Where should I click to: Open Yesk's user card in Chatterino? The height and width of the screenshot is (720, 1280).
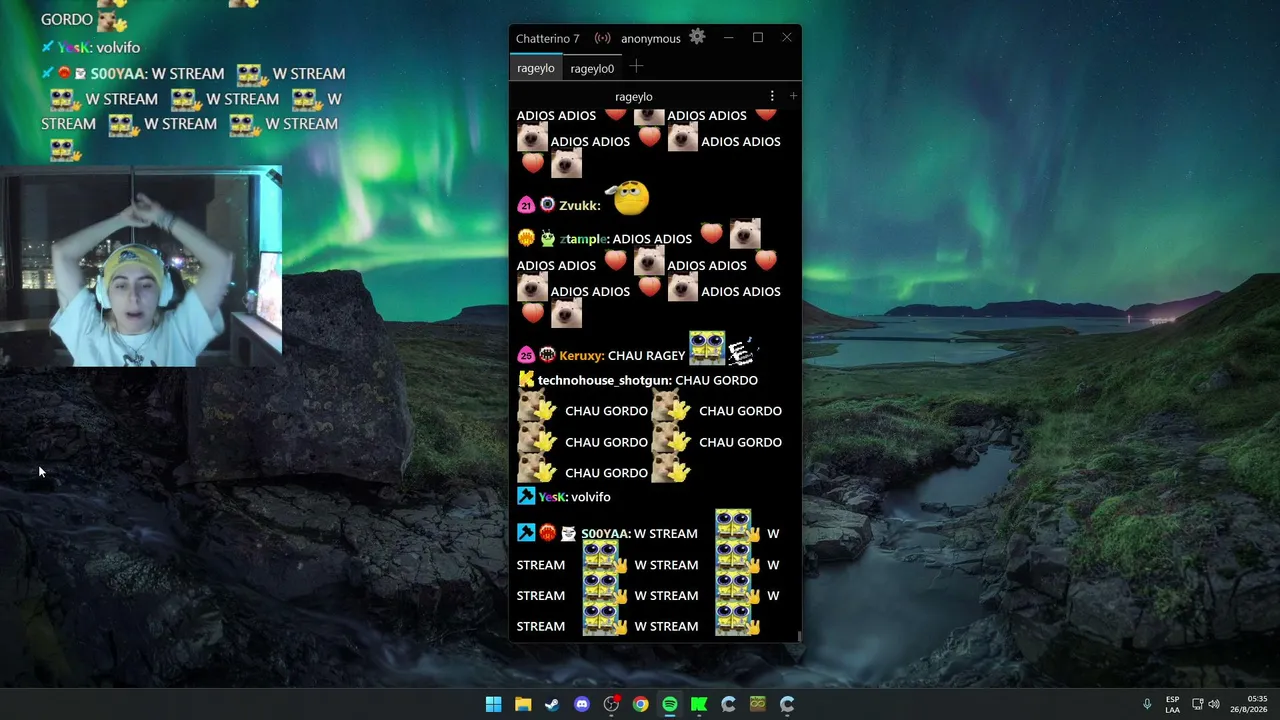(552, 497)
